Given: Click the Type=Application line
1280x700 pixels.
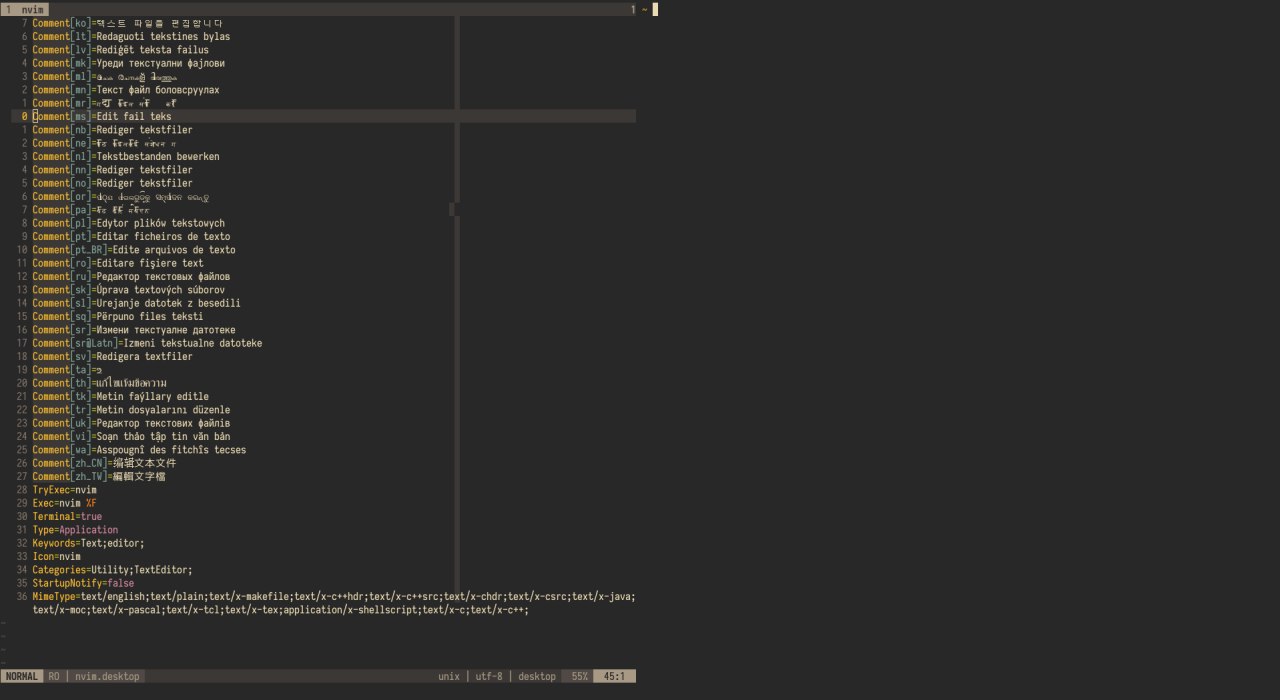Looking at the screenshot, I should 75,530.
